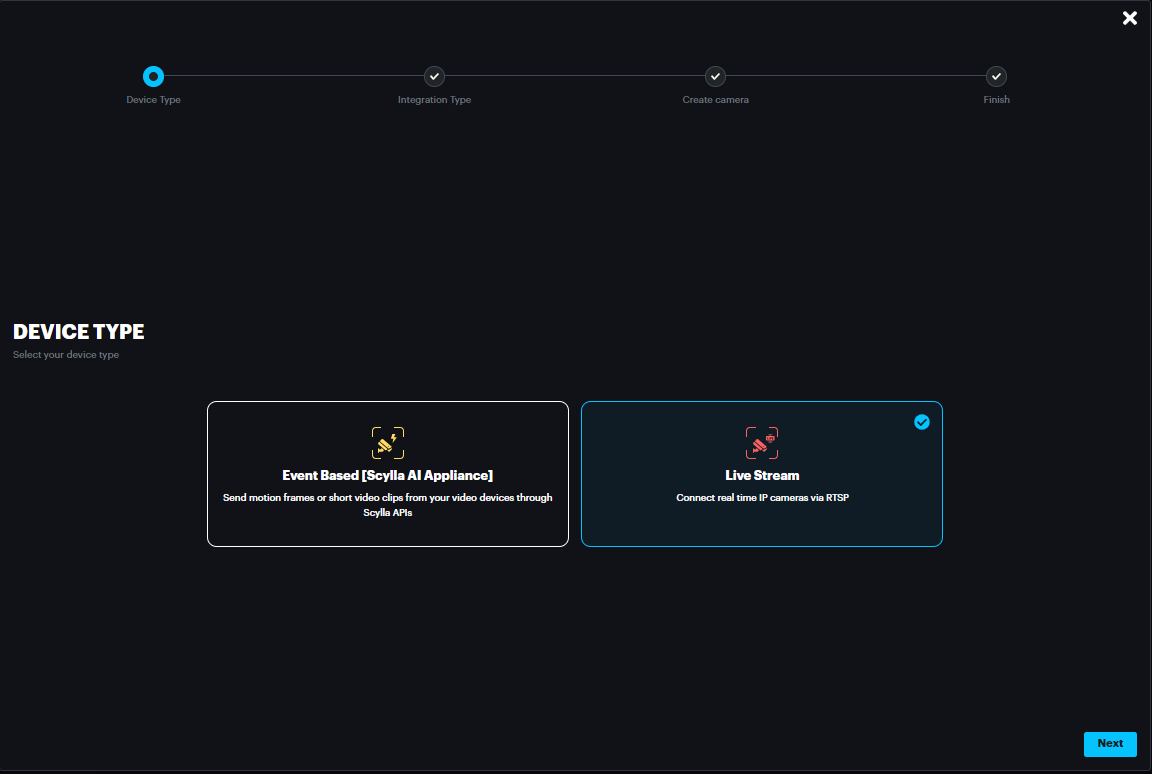Click the Live Stream title text
The width and height of the screenshot is (1152, 774).
pyautogui.click(x=761, y=476)
